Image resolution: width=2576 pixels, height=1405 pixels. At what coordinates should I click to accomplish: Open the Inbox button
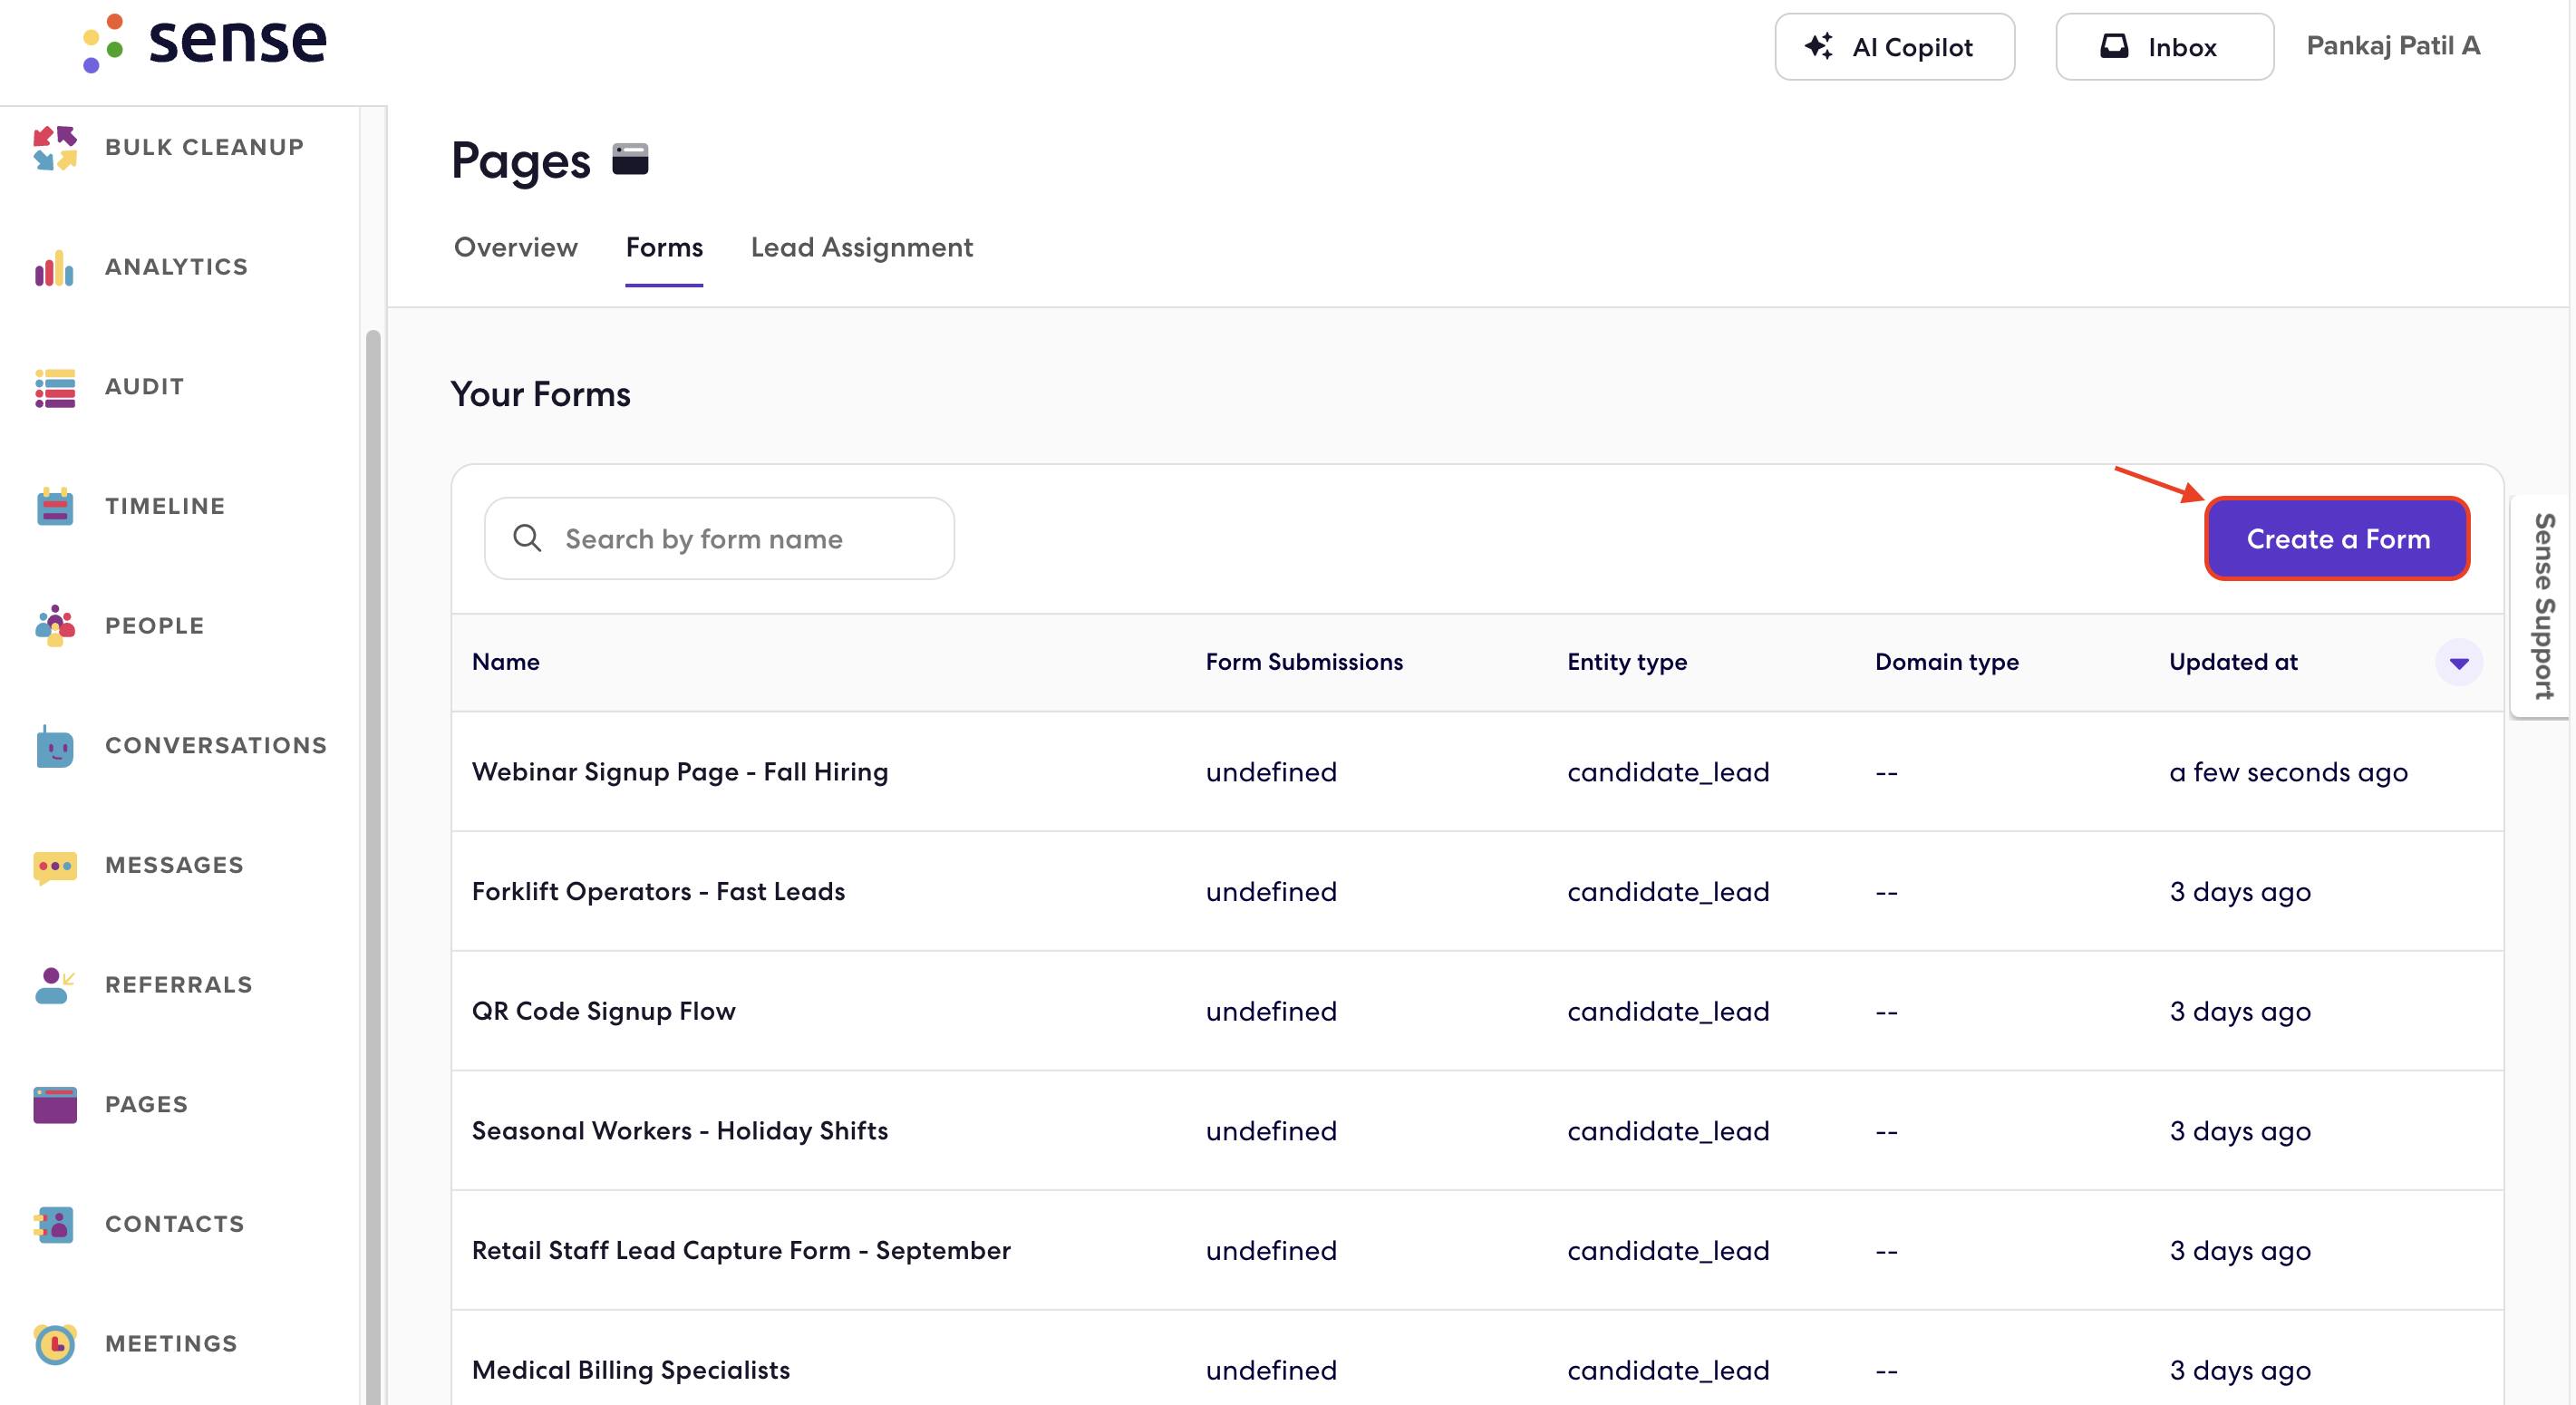coord(2165,46)
